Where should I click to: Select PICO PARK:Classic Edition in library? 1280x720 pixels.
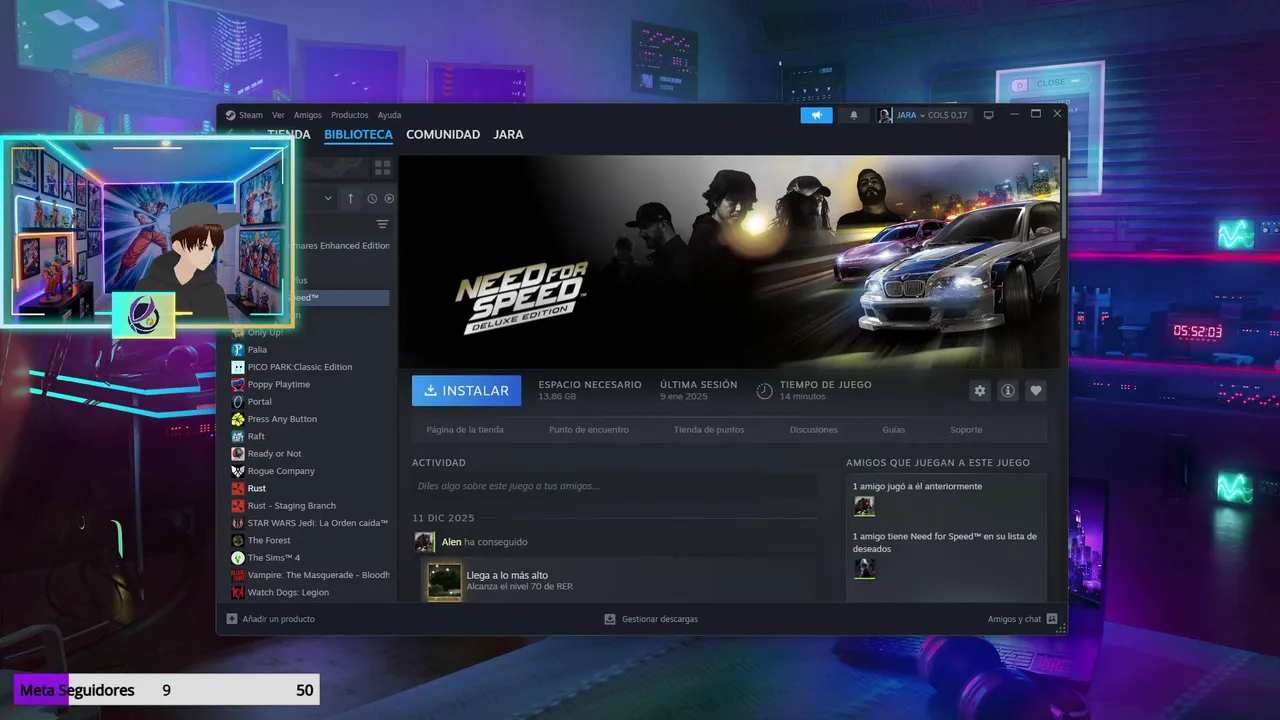pos(300,367)
